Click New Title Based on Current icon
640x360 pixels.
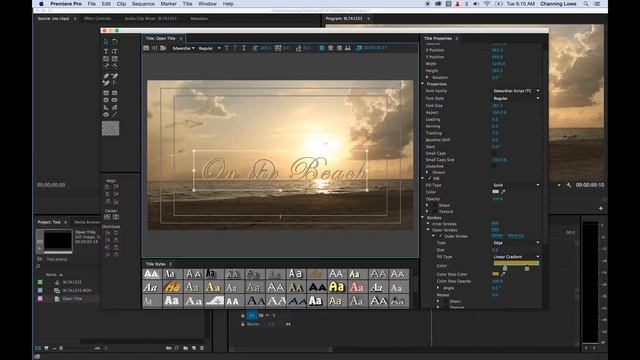tap(146, 48)
